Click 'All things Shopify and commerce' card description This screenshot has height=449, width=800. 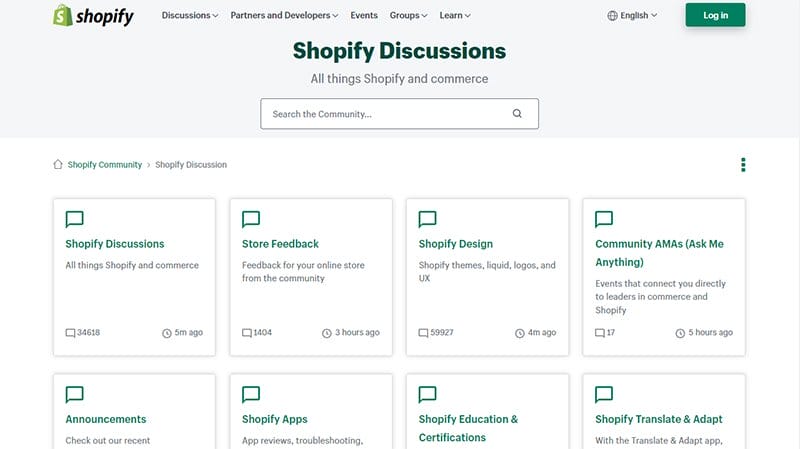[x=132, y=265]
